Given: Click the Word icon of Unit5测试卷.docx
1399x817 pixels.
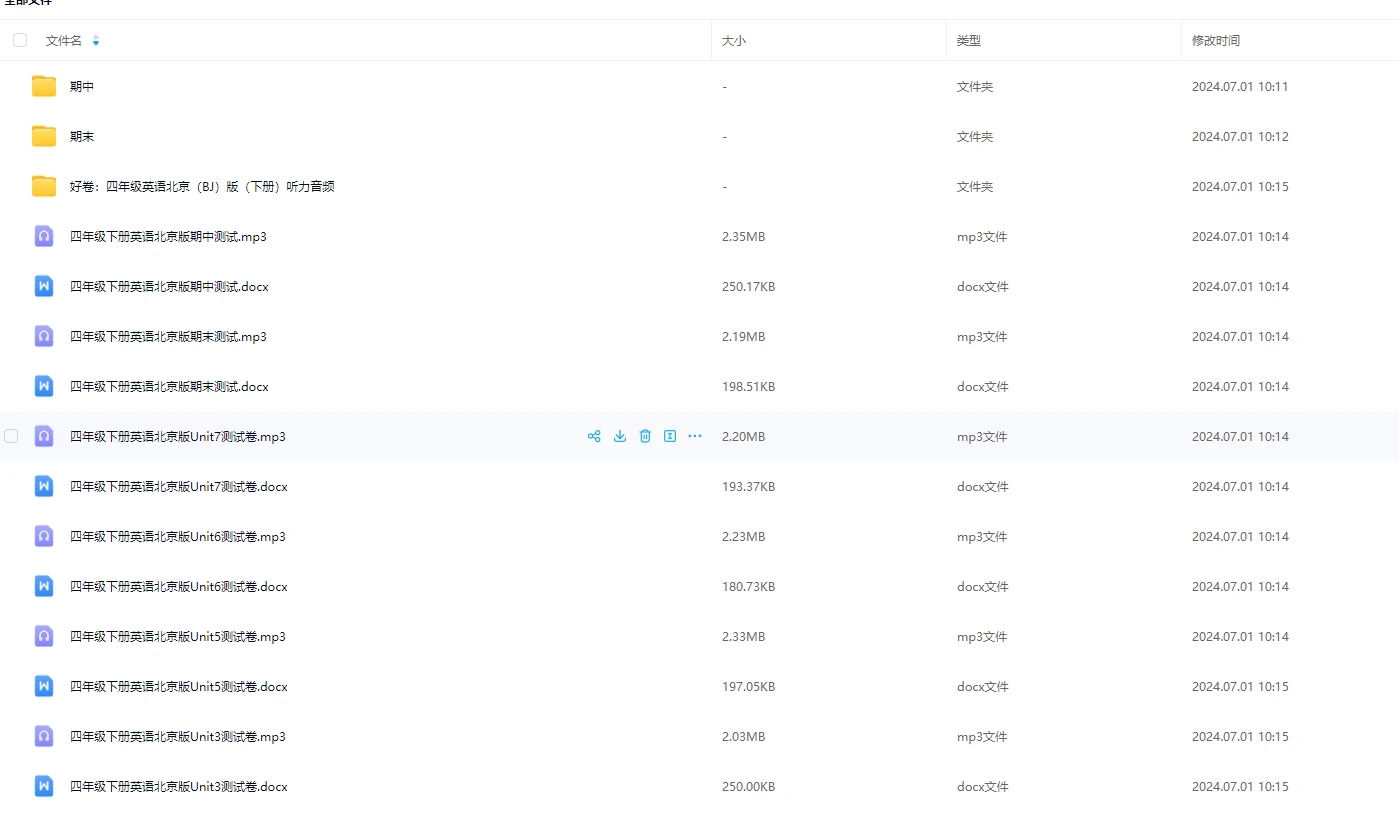Looking at the screenshot, I should click(44, 686).
